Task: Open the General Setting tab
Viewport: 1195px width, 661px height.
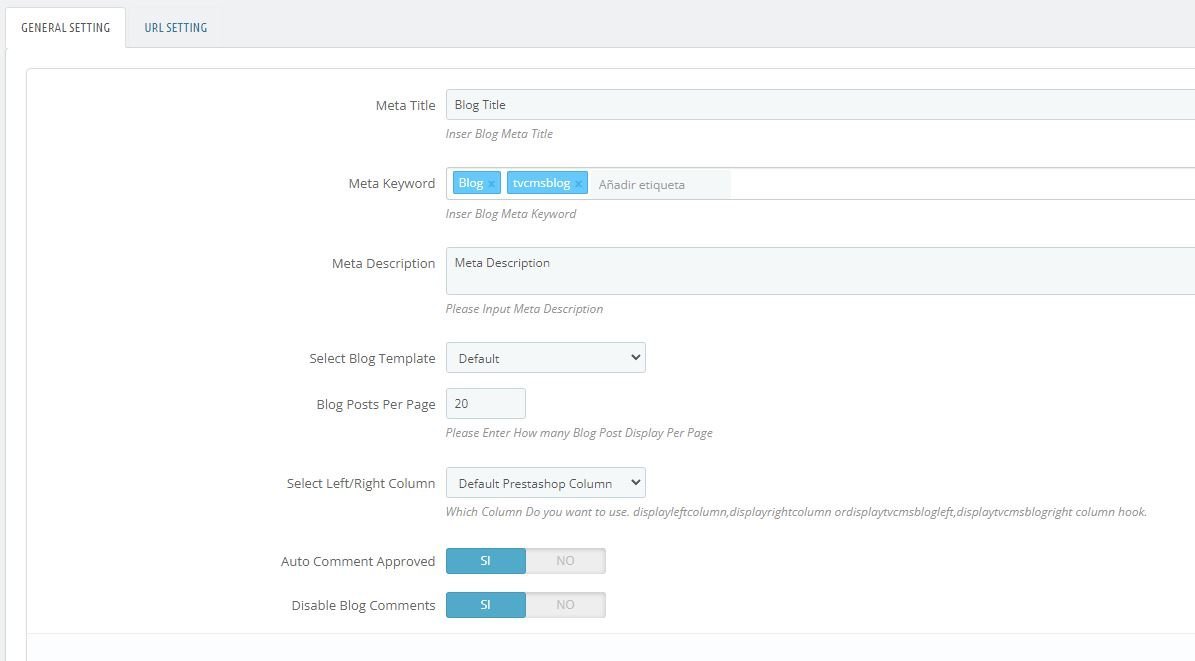Action: (66, 27)
